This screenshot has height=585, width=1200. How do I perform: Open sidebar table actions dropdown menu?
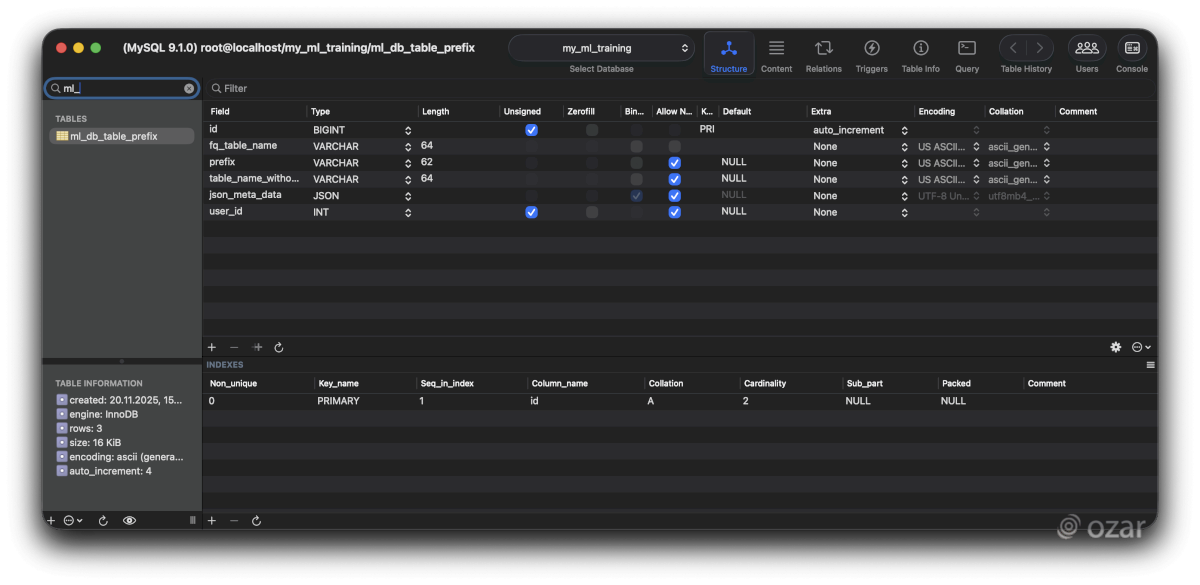(x=73, y=521)
